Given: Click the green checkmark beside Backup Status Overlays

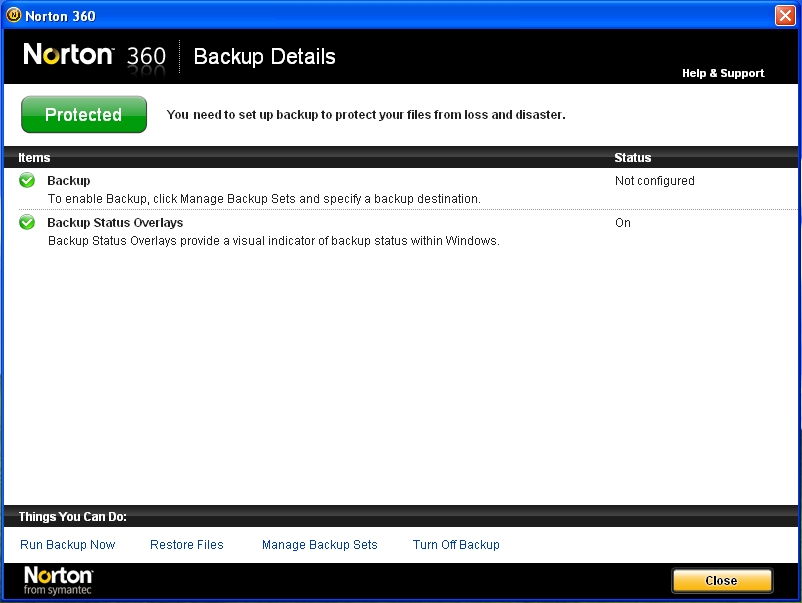Looking at the screenshot, I should click(x=27, y=222).
